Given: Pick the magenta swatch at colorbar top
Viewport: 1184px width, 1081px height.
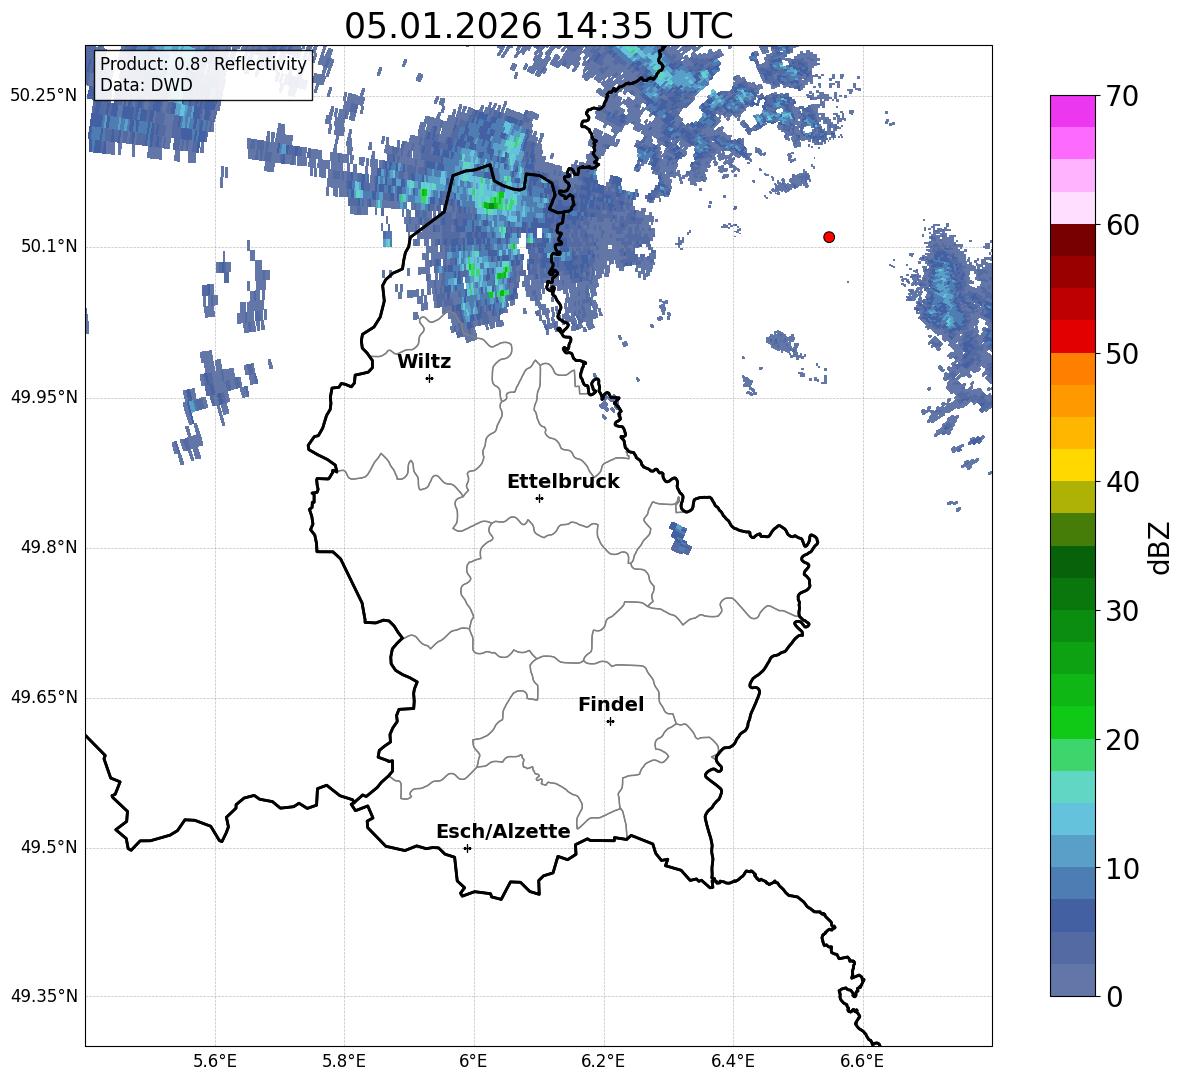Looking at the screenshot, I should pyautogui.click(x=1073, y=112).
